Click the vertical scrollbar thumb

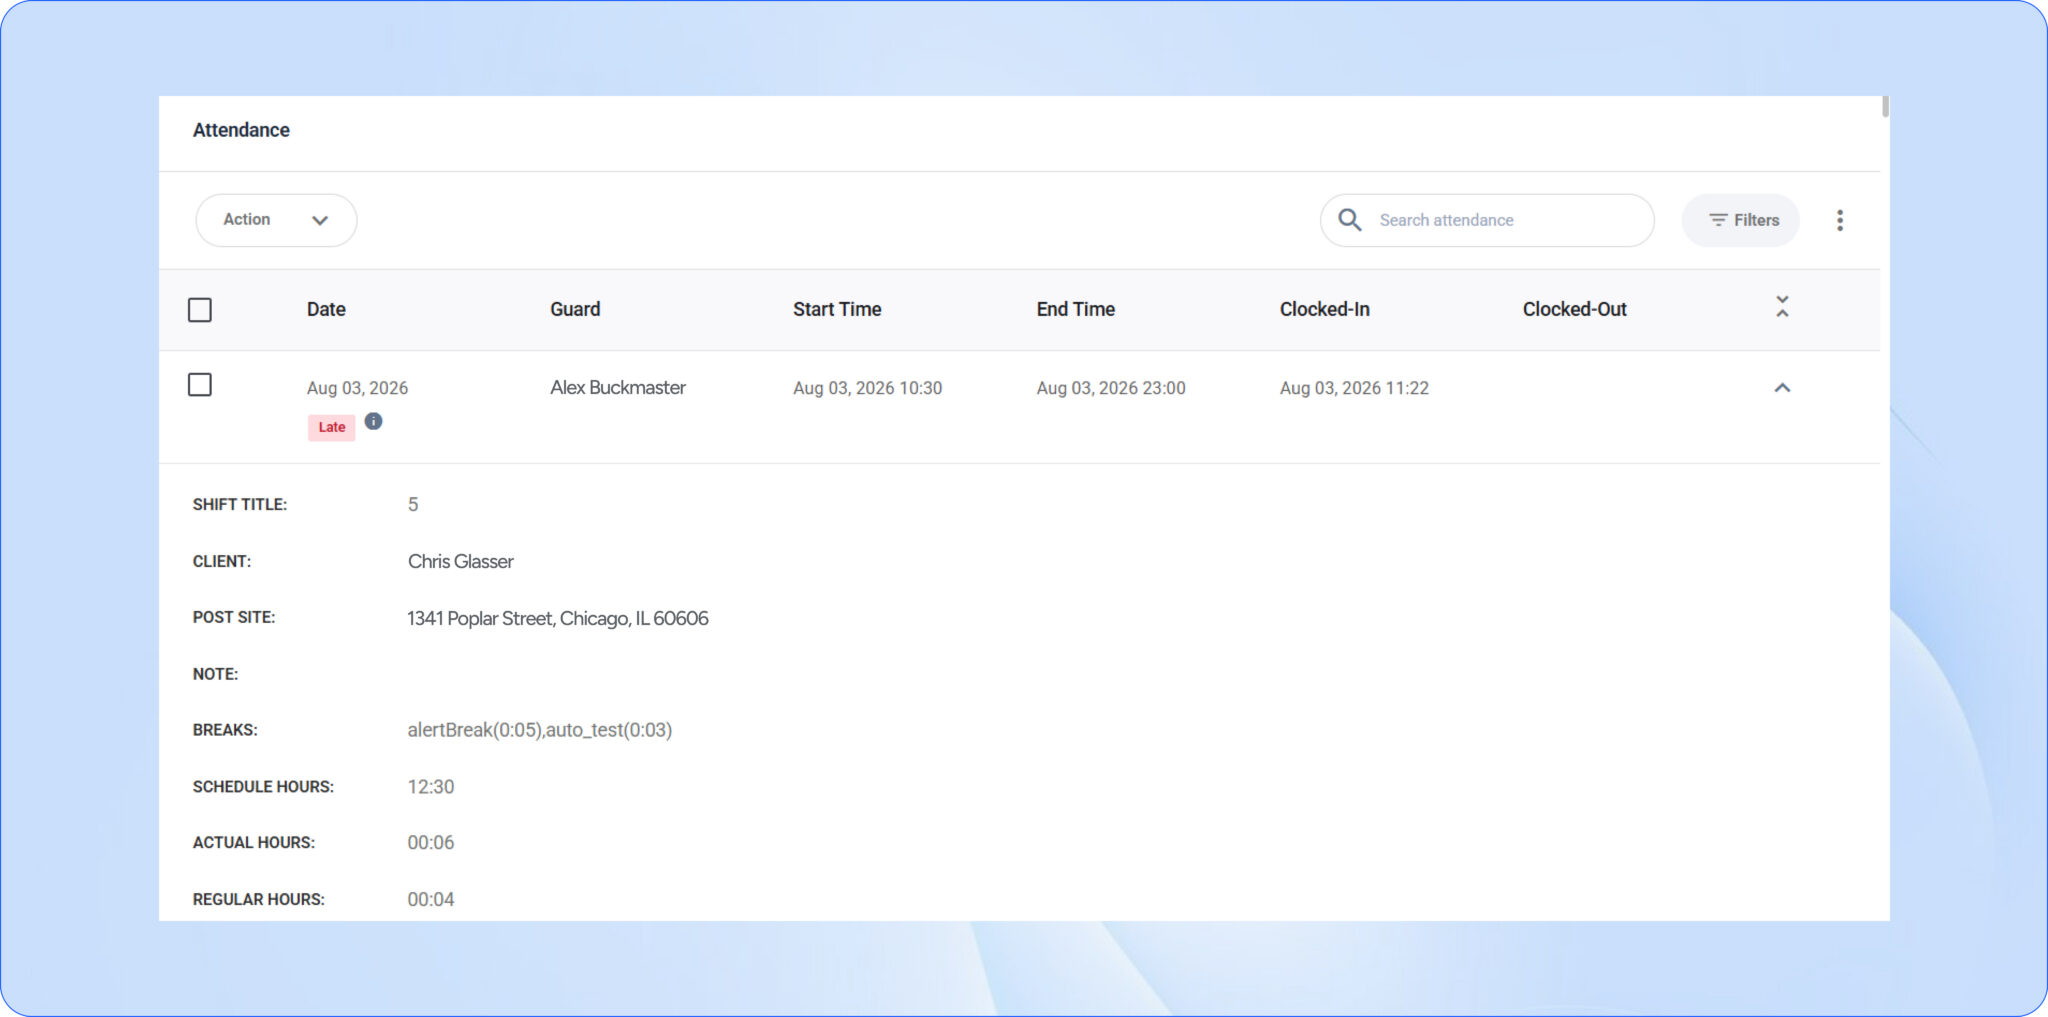pos(1885,107)
